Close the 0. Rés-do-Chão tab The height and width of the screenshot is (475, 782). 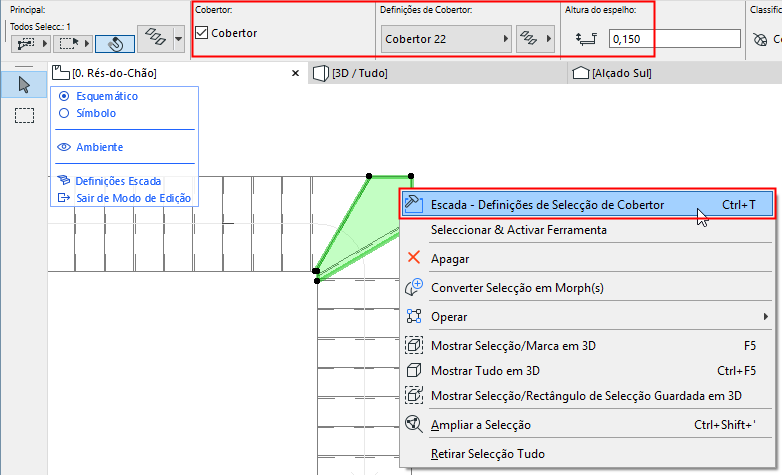[x=295, y=73]
